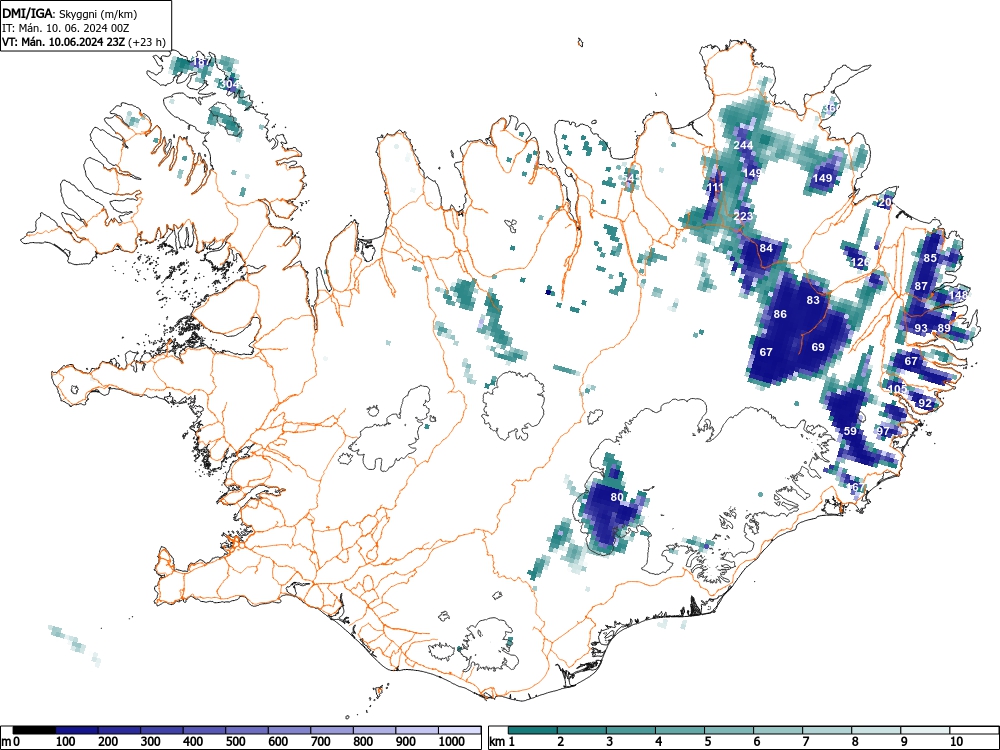Screen dimensions: 1000x750
Task: Click the white 9–10 km legend segment
Action: pos(925,730)
